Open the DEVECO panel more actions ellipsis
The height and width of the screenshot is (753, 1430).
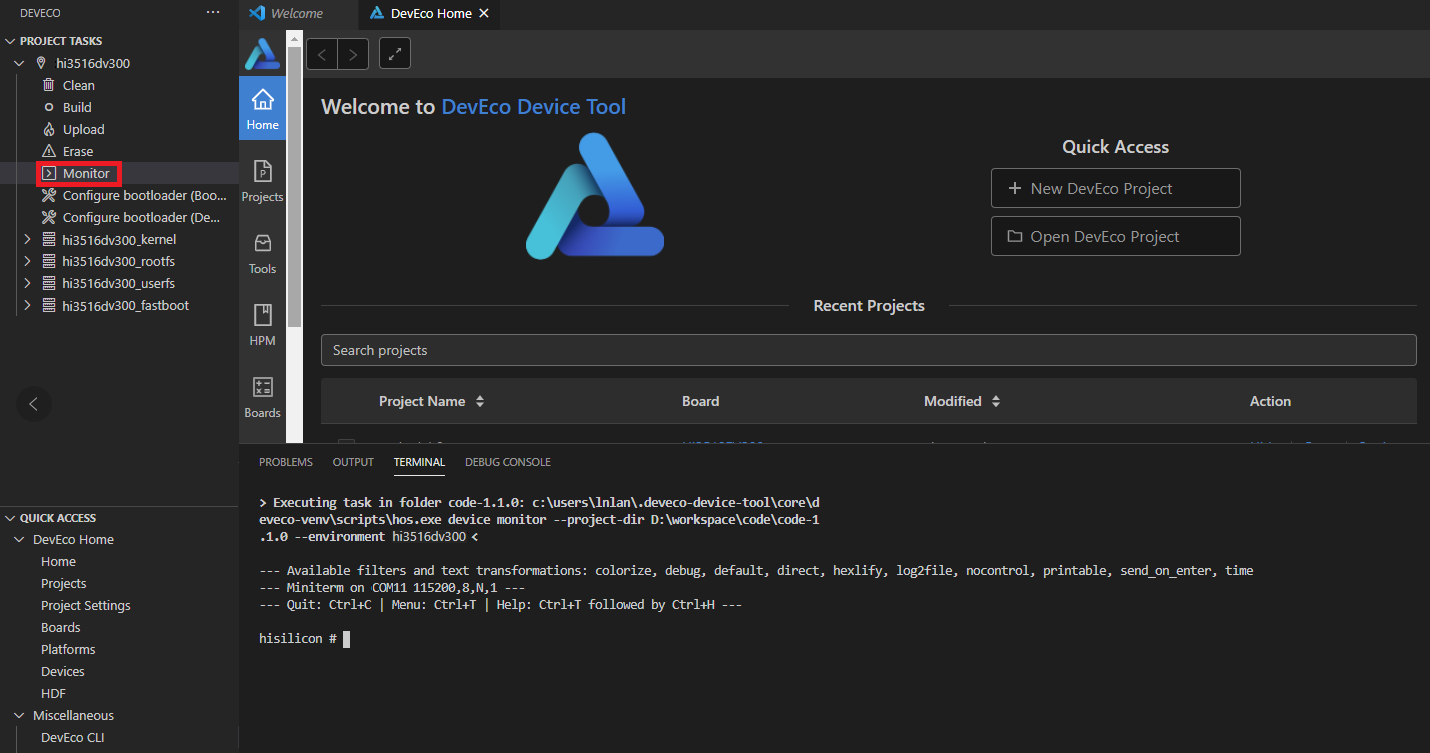pyautogui.click(x=212, y=12)
